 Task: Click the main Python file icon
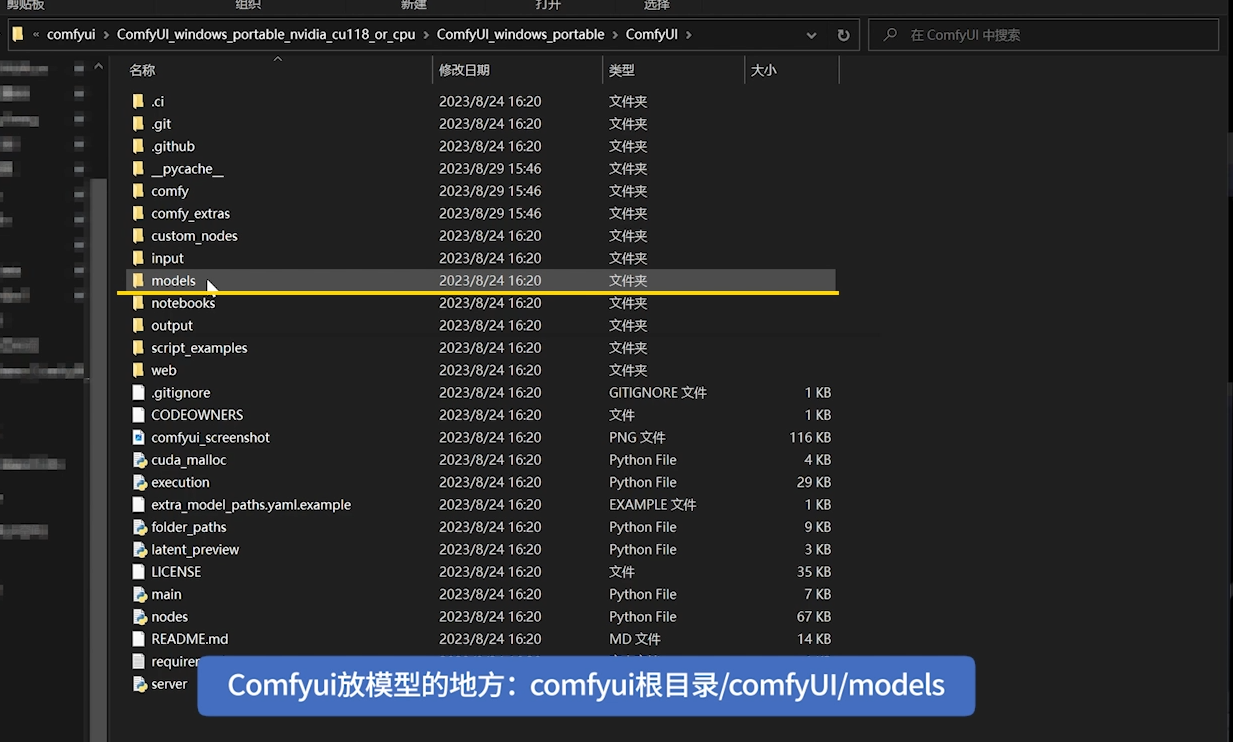click(140, 594)
